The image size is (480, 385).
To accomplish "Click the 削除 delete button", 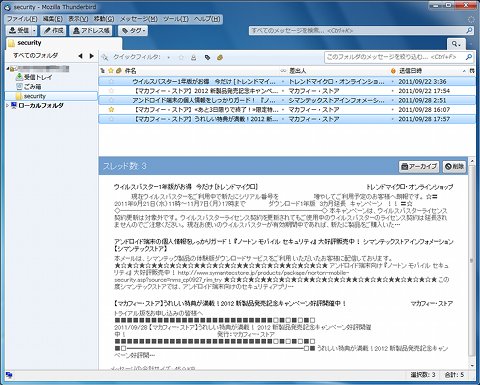I will click(454, 166).
